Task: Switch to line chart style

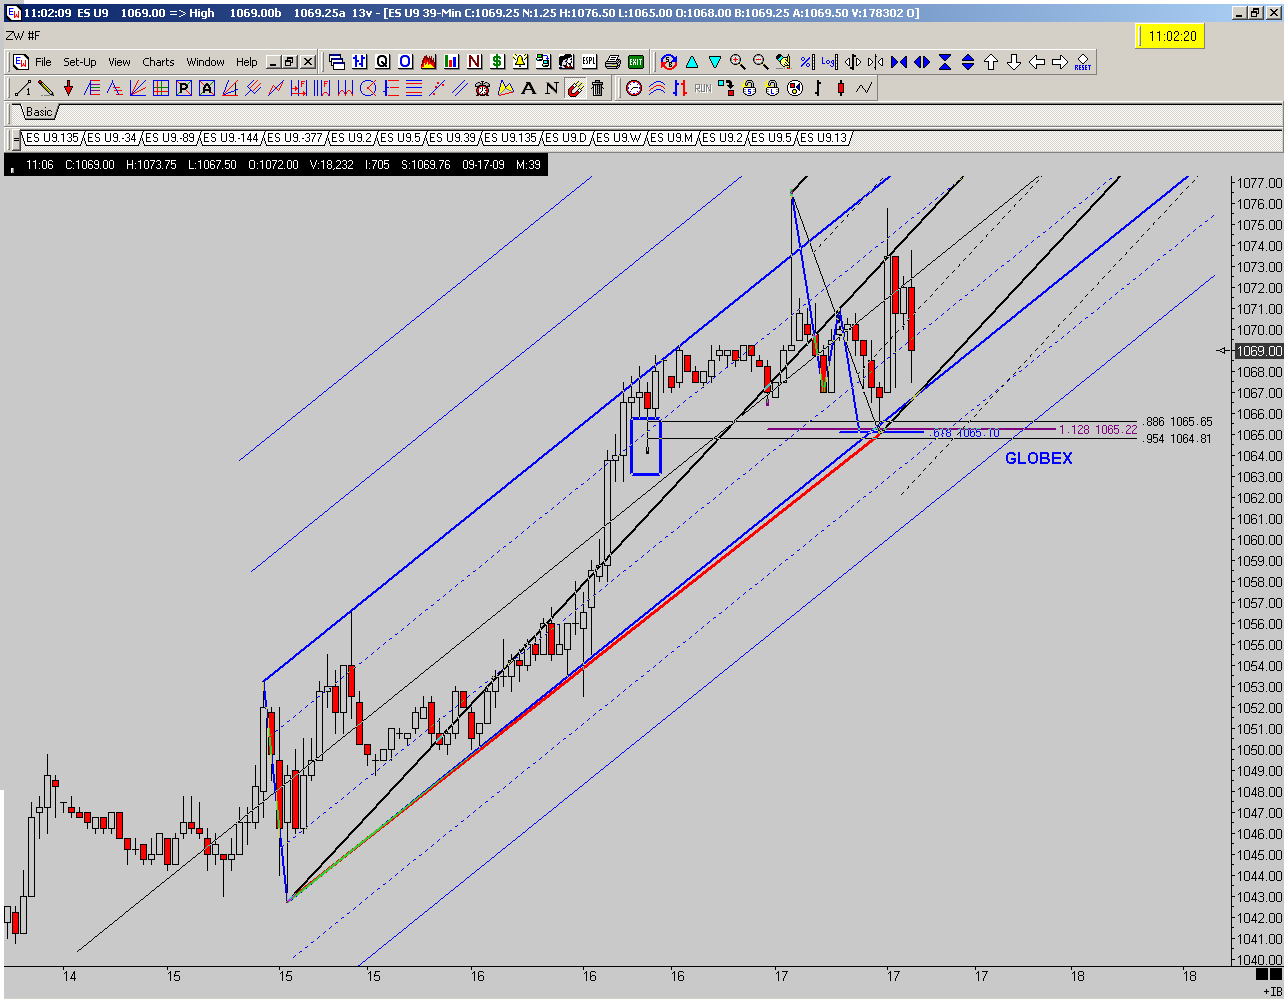Action: pos(864,88)
